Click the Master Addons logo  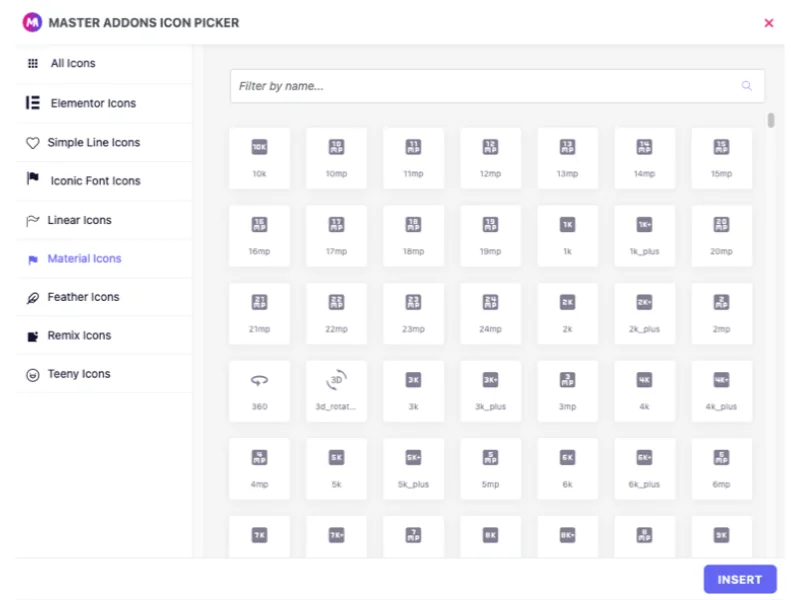coord(32,22)
